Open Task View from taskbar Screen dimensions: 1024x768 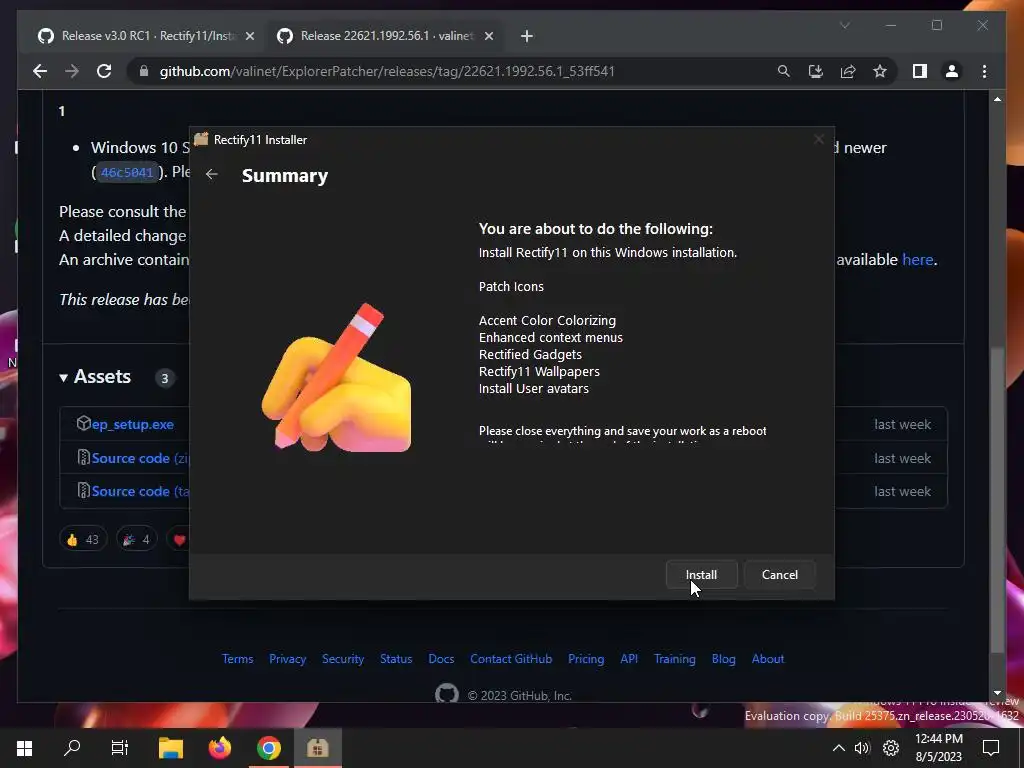coord(120,748)
